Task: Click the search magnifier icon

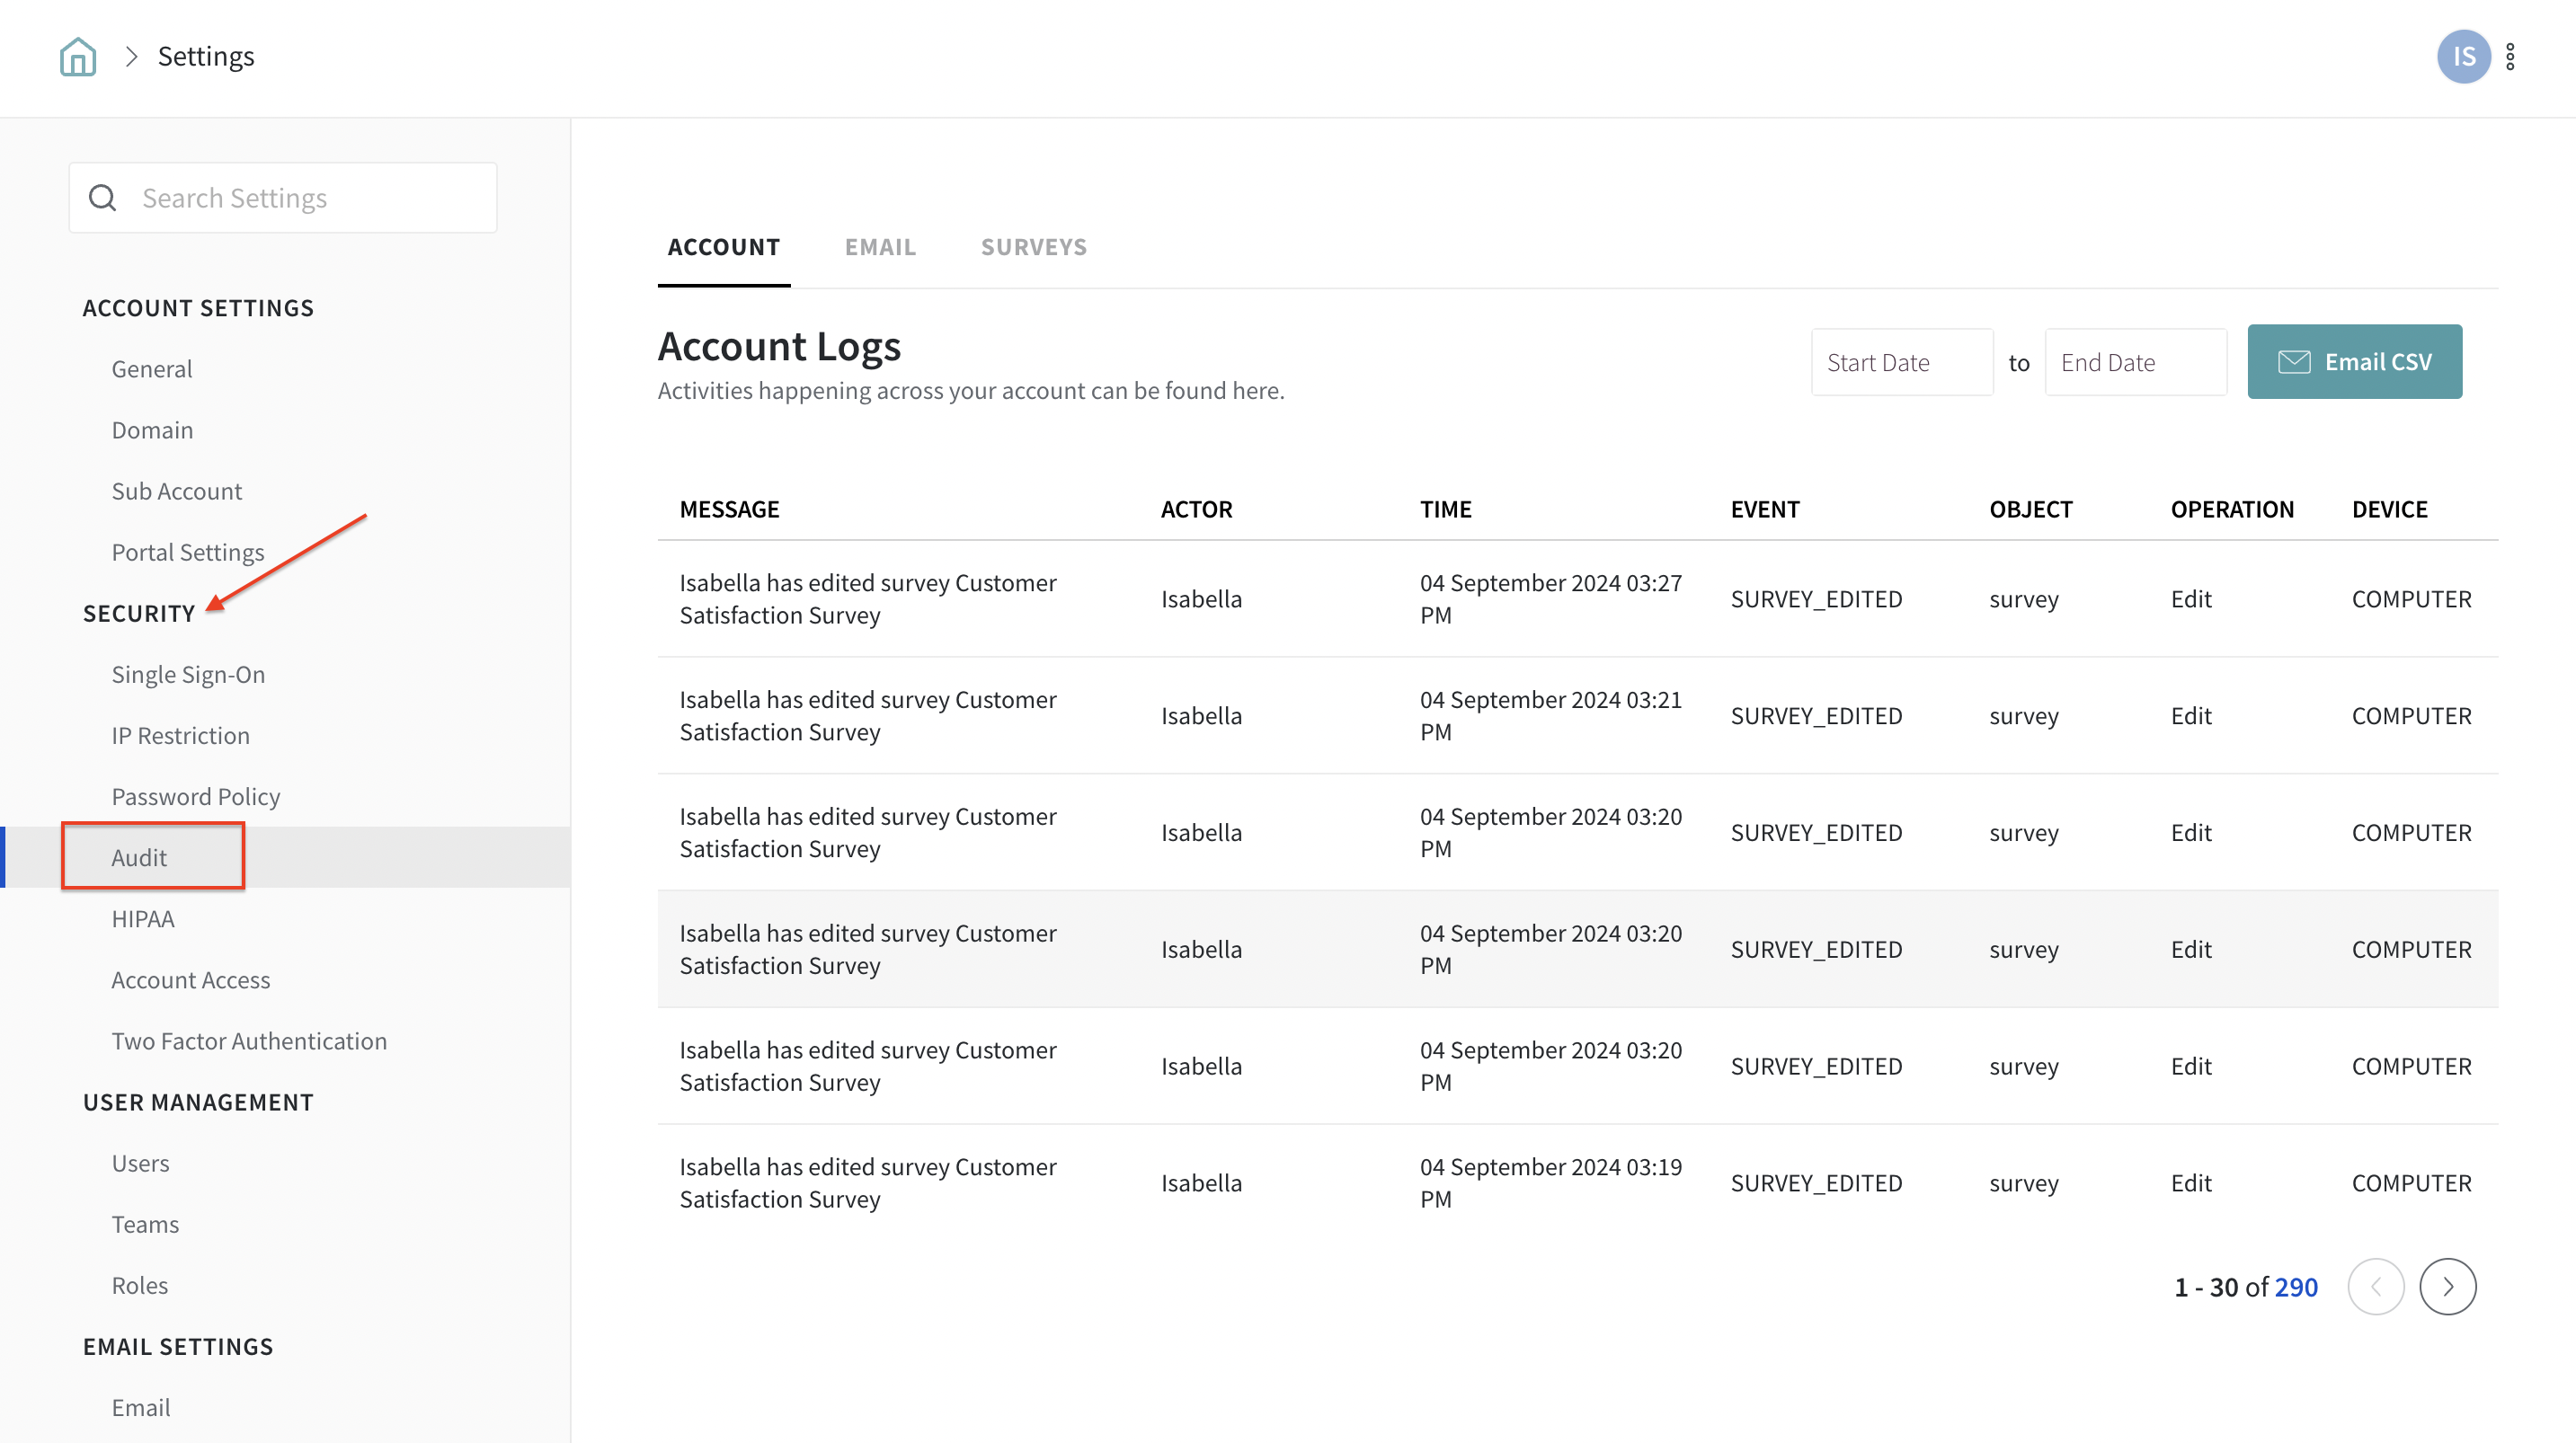Action: (103, 198)
